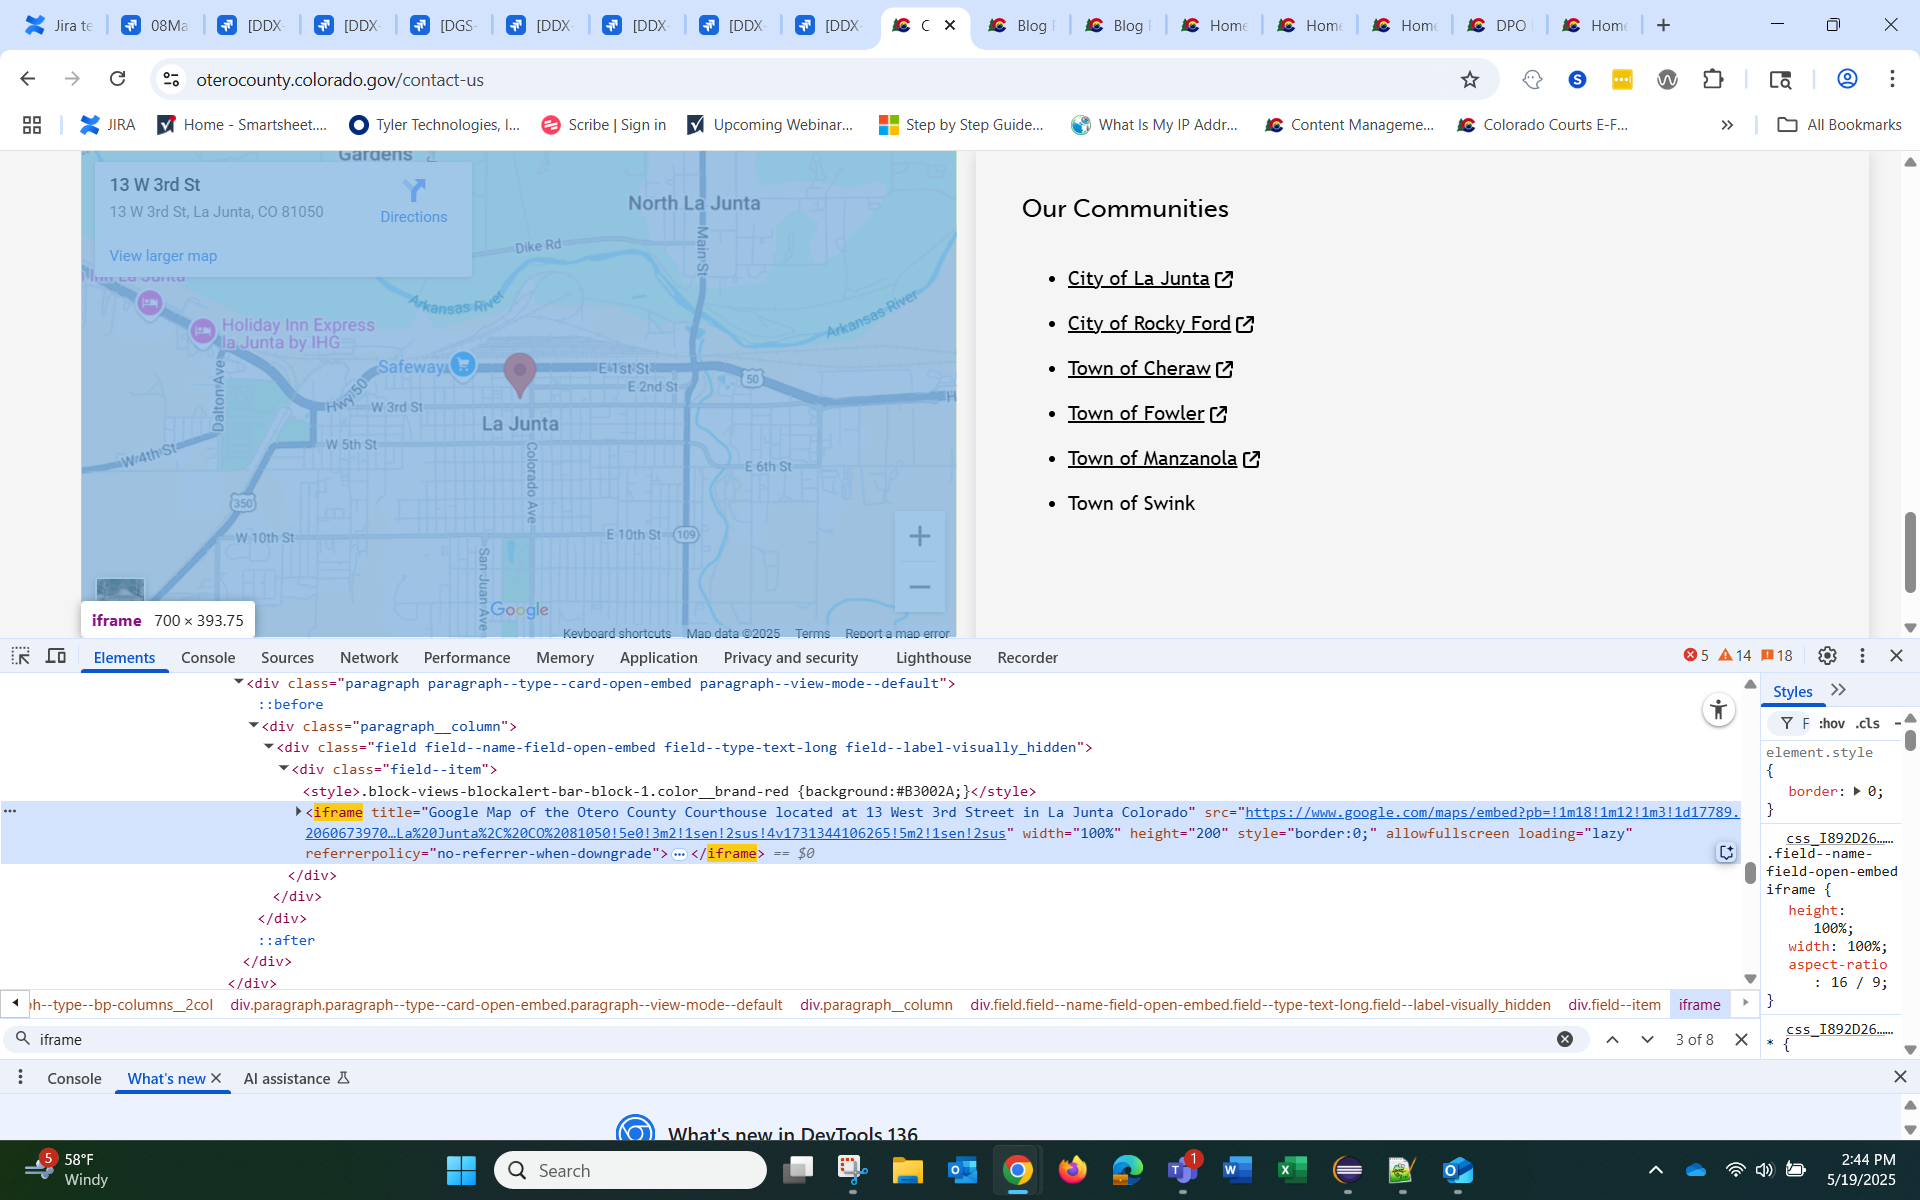1920x1200 pixels.
Task: Click the filter icon in the Styles pane
Action: pyautogui.click(x=1787, y=723)
